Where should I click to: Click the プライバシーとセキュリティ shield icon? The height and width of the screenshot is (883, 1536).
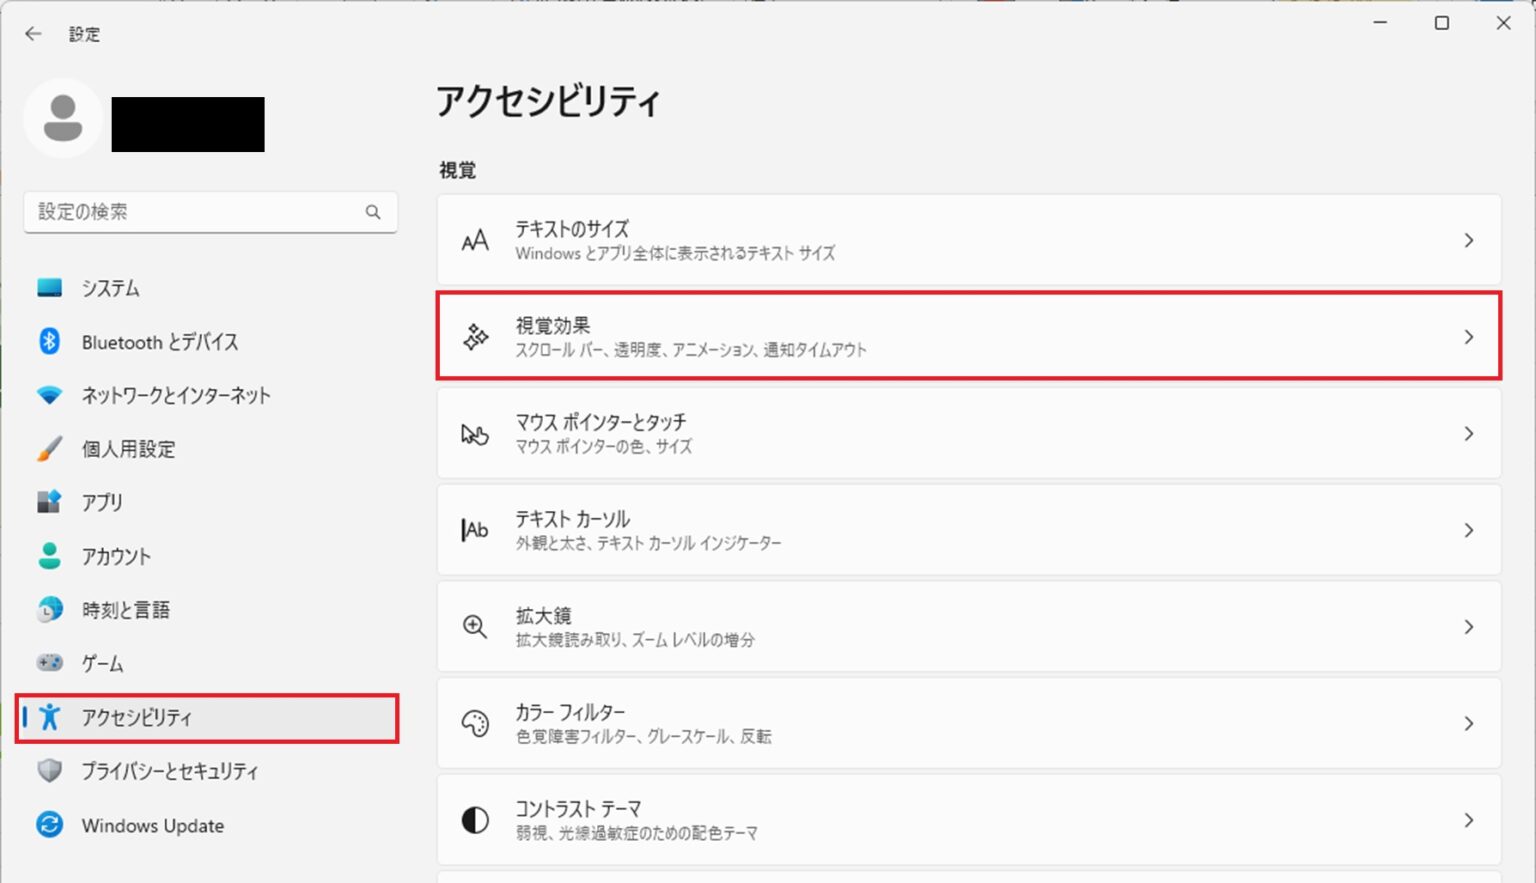(49, 771)
